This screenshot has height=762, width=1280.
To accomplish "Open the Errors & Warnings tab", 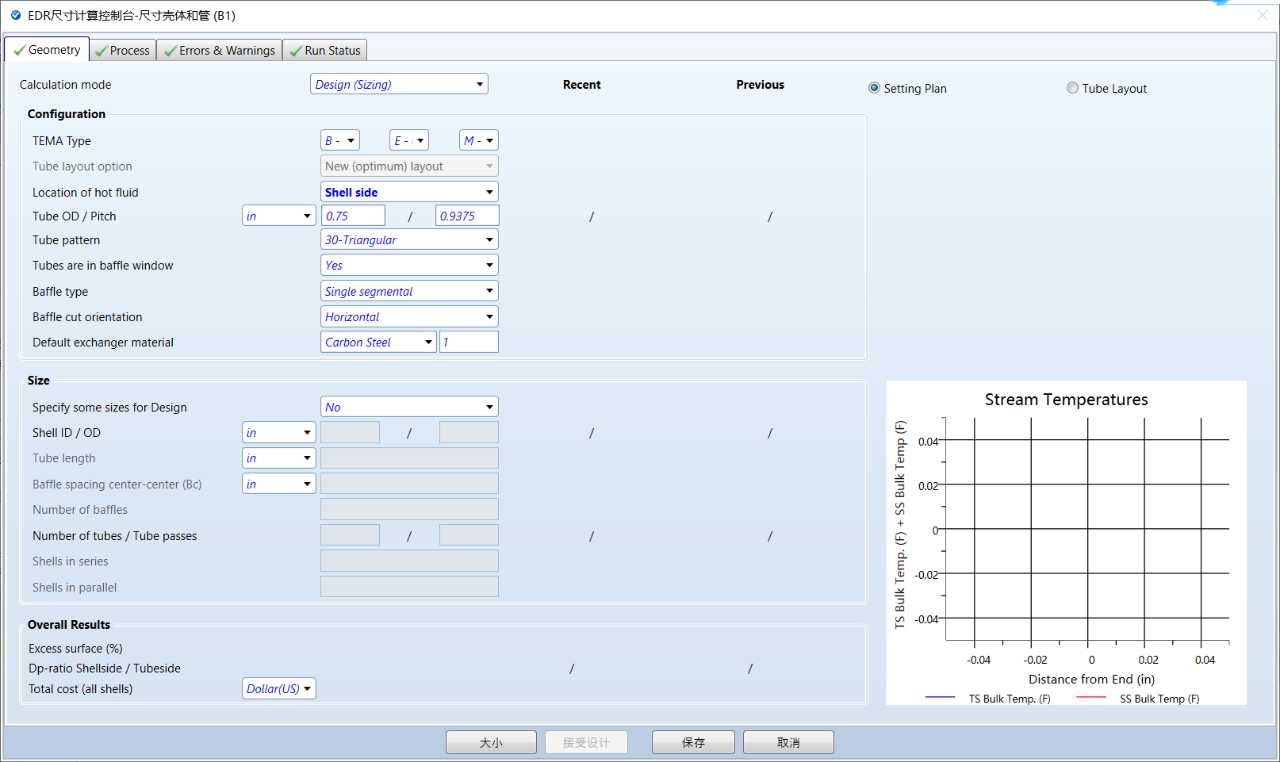I will [x=219, y=50].
